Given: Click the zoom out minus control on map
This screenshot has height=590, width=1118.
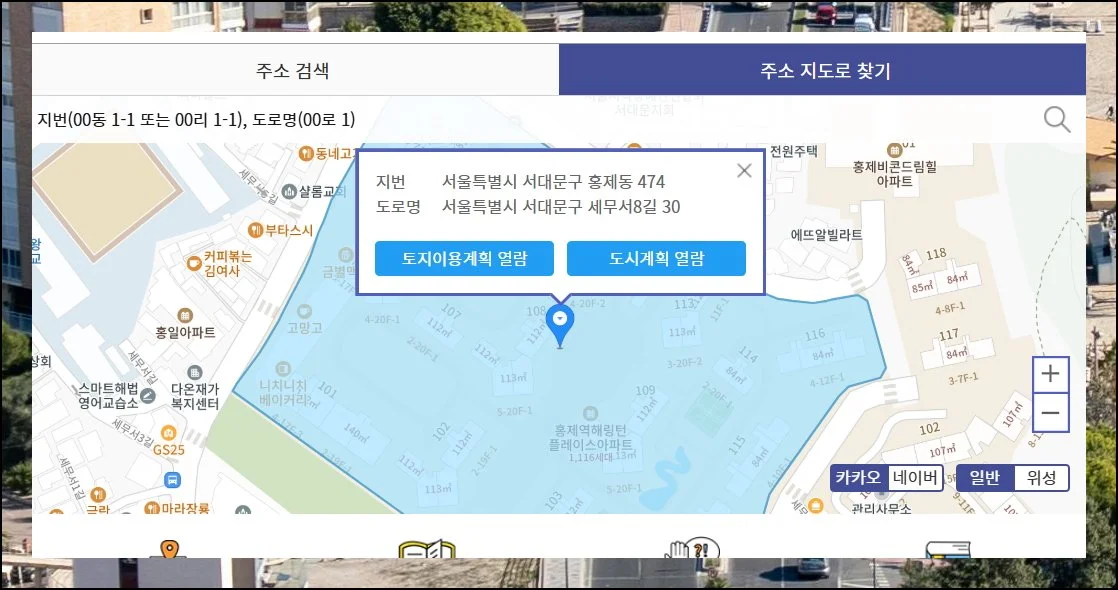Looking at the screenshot, I should point(1050,411).
